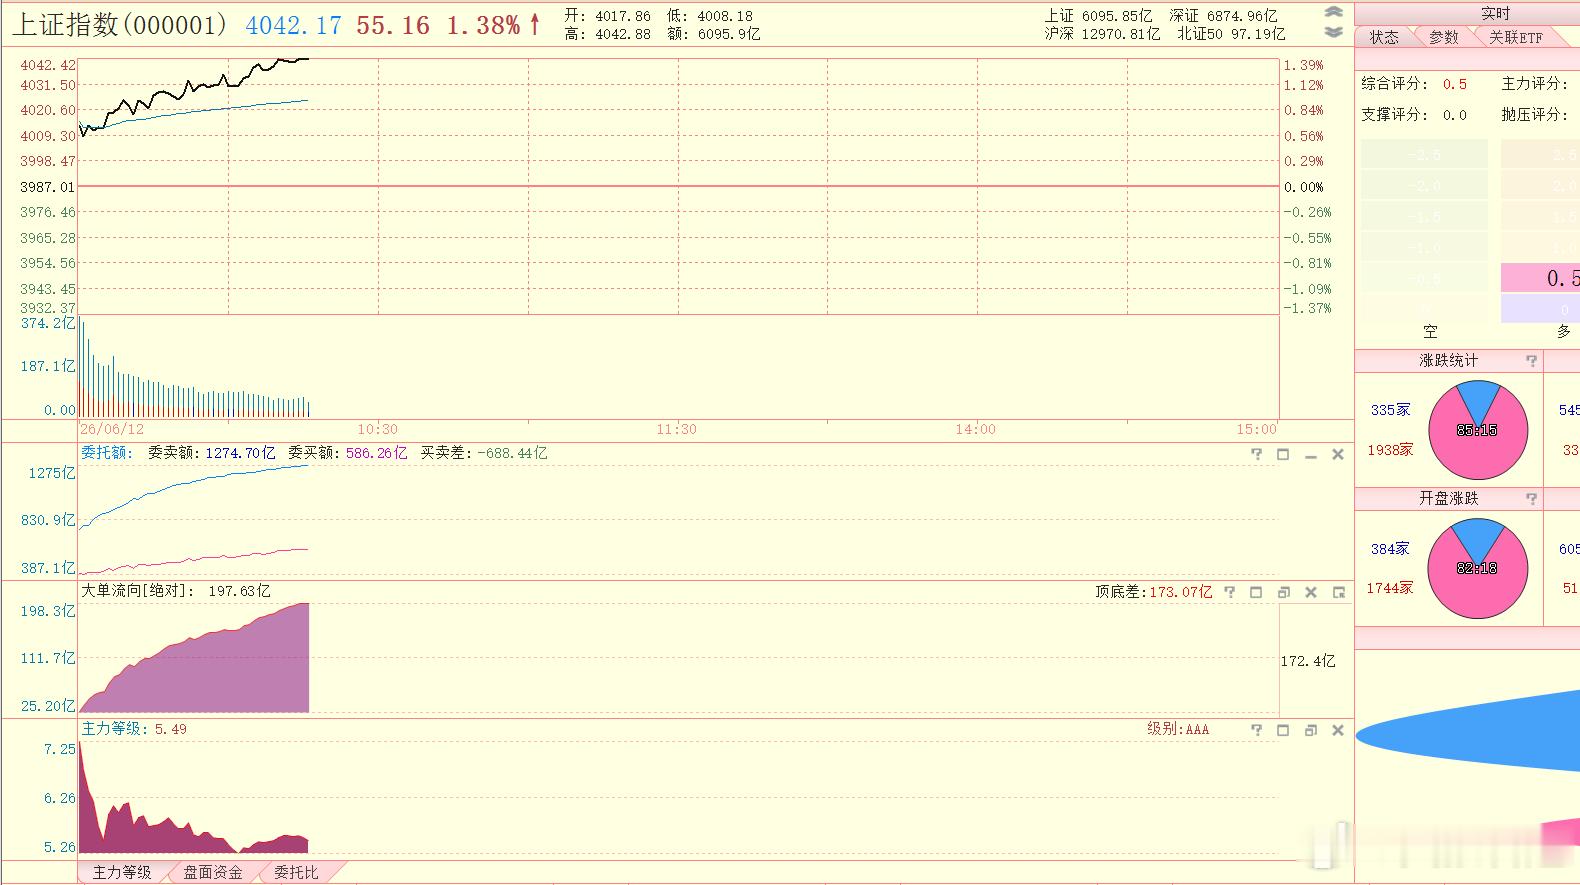This screenshot has width=1580, height=885.
Task: Click the pink 0.5 score cell
Action: 1540,278
